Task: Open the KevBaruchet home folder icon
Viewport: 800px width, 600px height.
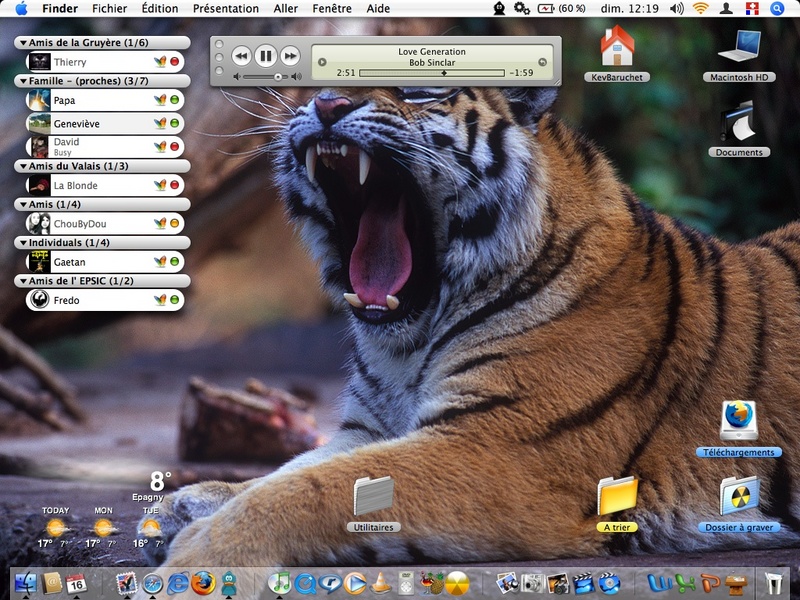Action: tap(617, 48)
